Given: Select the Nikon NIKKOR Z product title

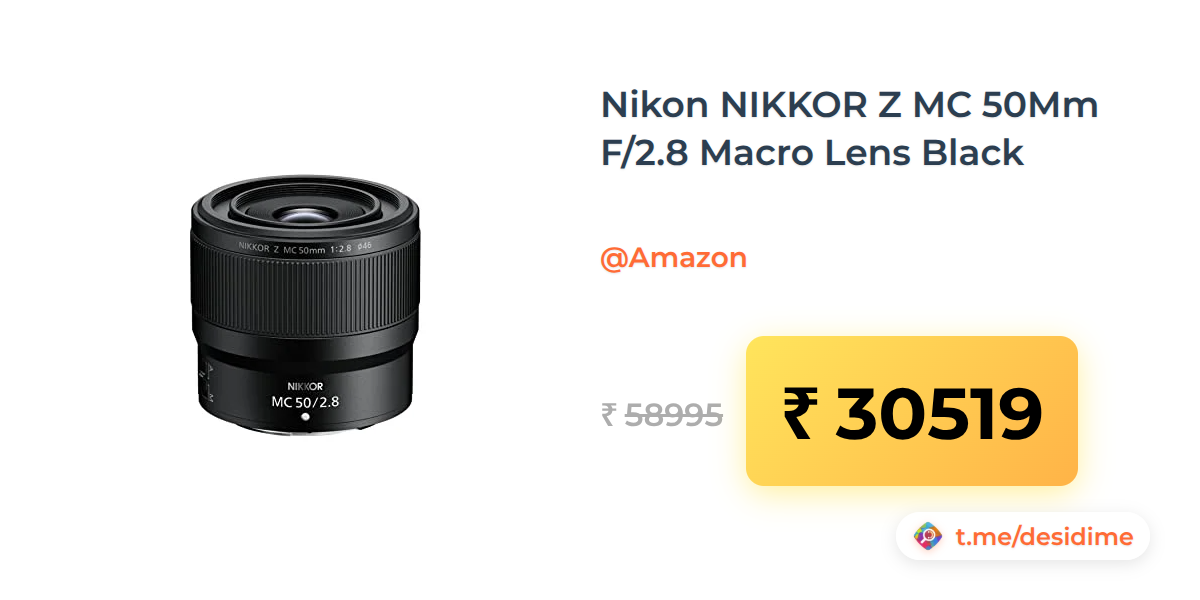Looking at the screenshot, I should [x=850, y=129].
